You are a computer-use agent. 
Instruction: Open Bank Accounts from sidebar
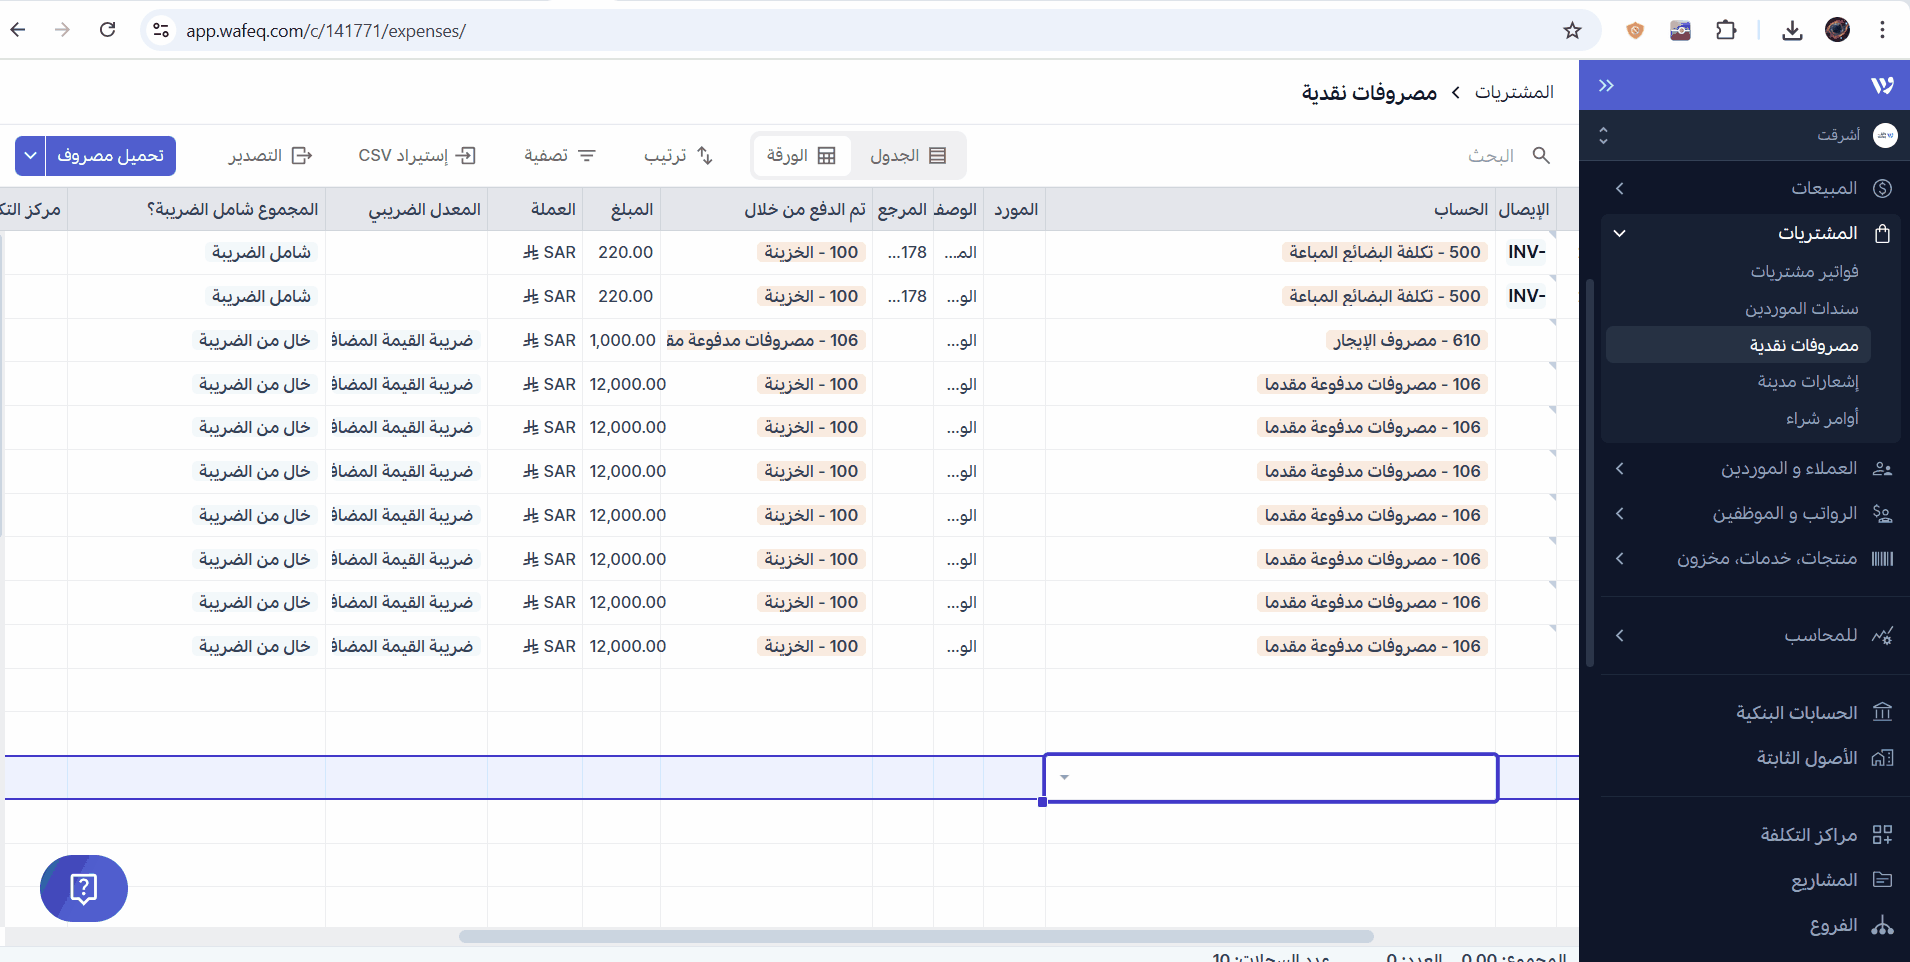click(x=1796, y=713)
